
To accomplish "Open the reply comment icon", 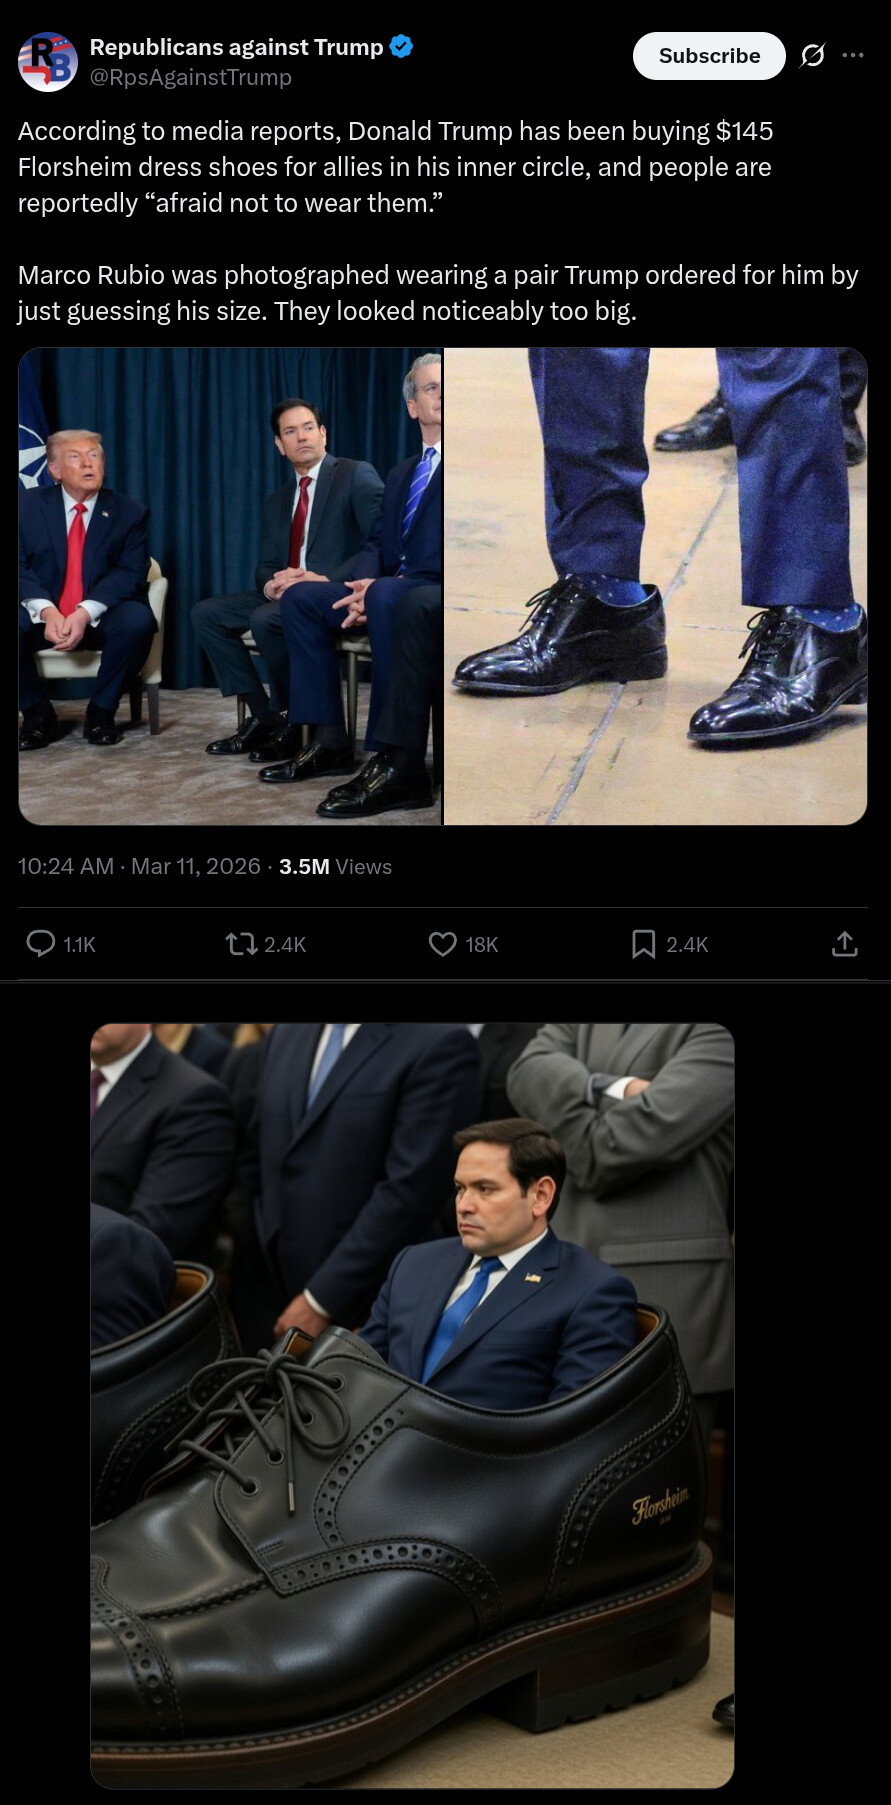I will pyautogui.click(x=41, y=943).
